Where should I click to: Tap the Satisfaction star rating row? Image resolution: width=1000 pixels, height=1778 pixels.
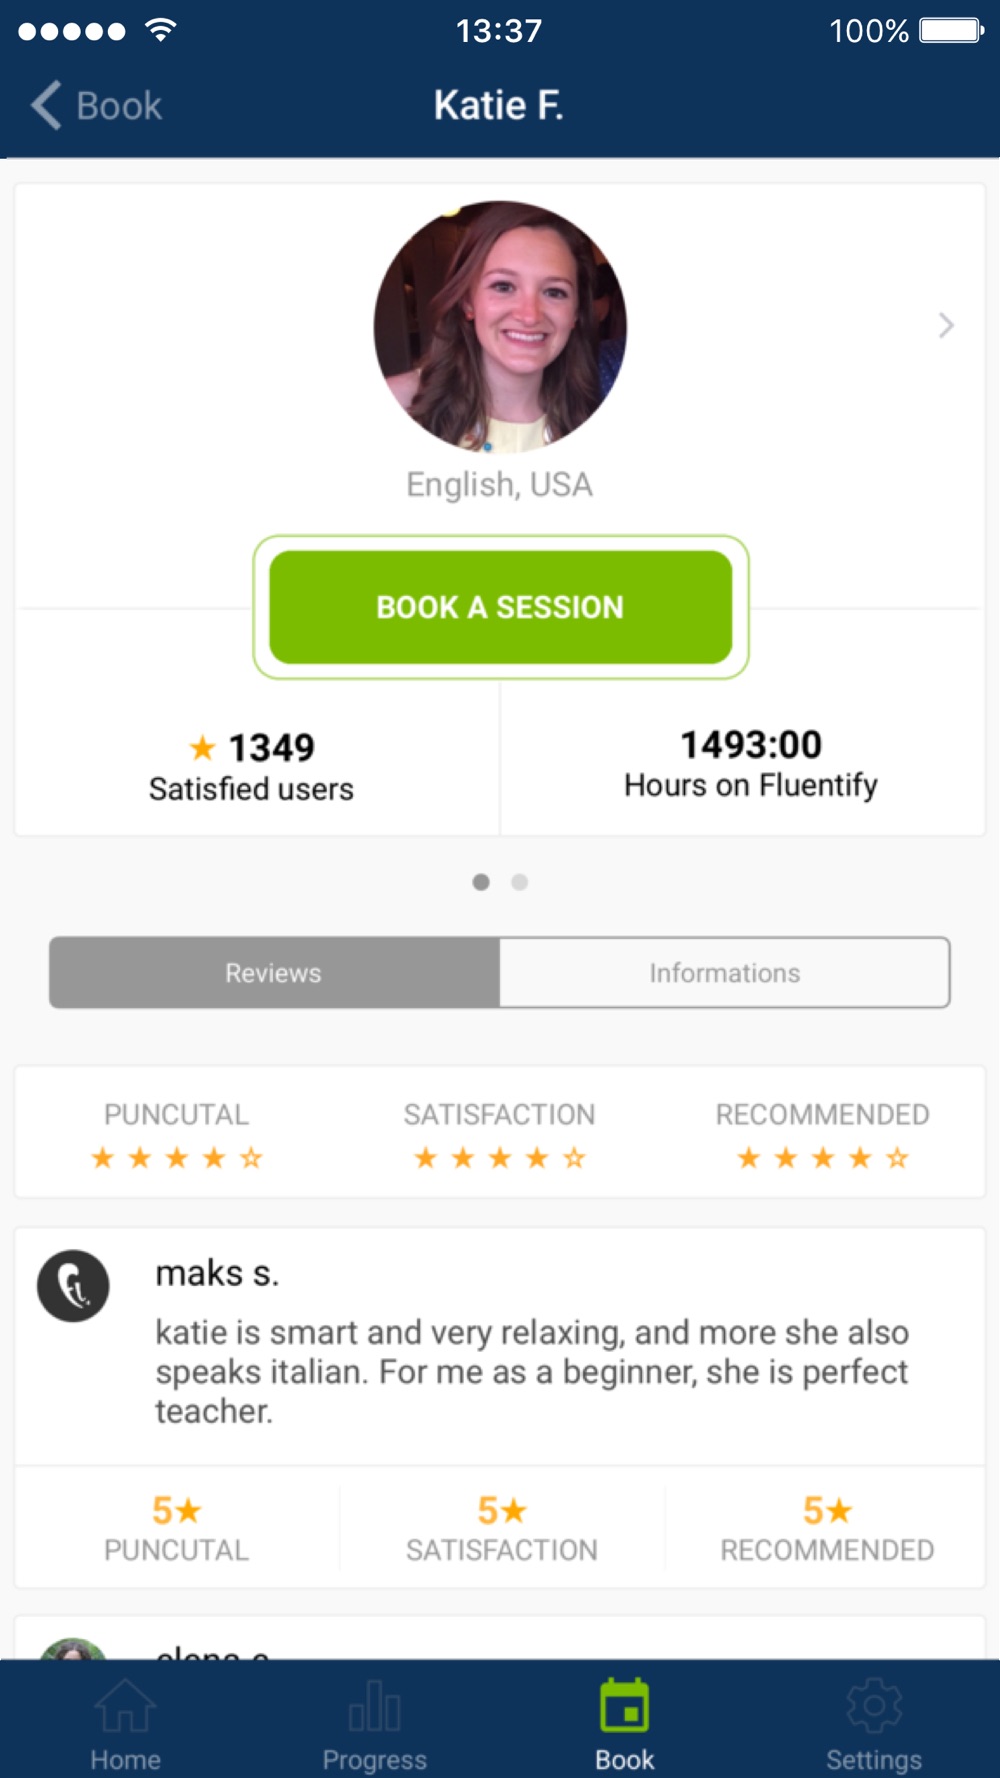pyautogui.click(x=500, y=1158)
